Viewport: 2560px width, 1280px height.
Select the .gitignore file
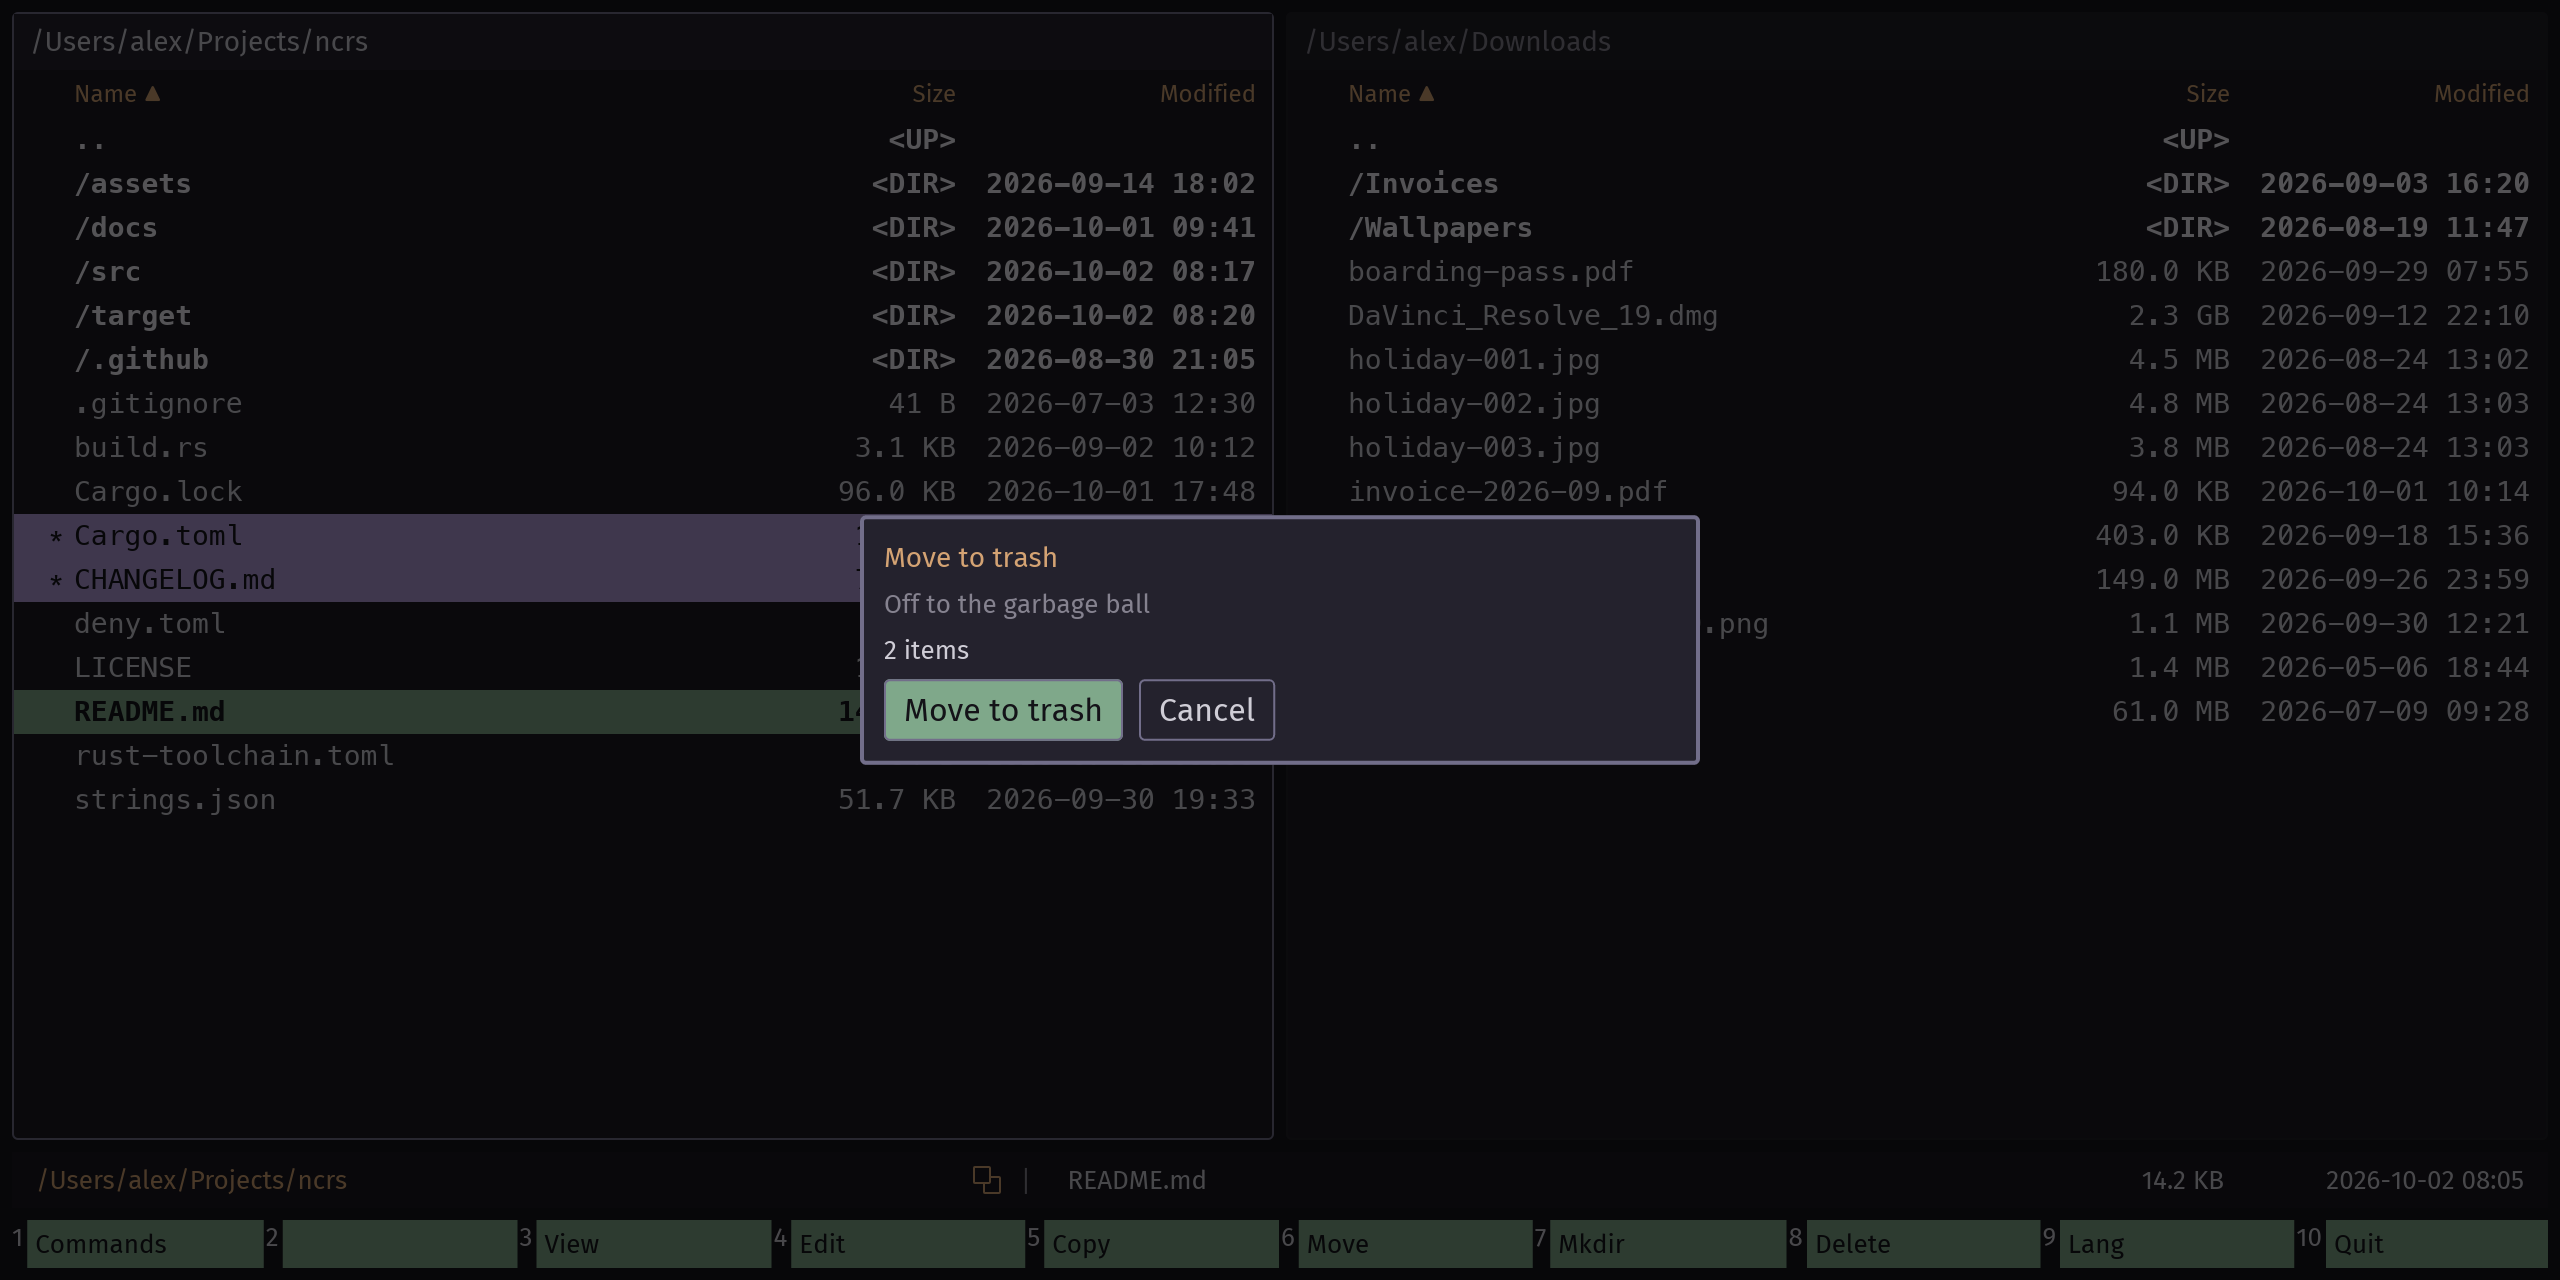(x=643, y=404)
